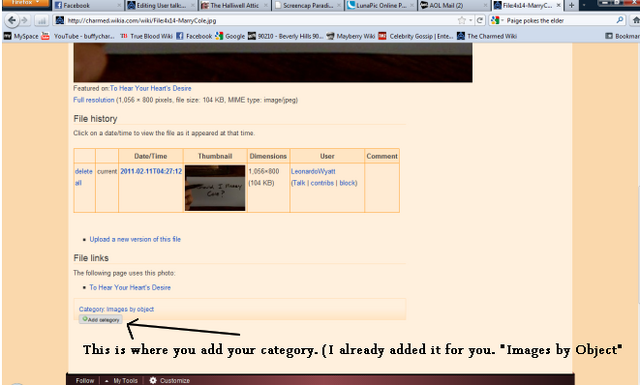Upload a new version of this file
640x385 pixels.
click(135, 239)
